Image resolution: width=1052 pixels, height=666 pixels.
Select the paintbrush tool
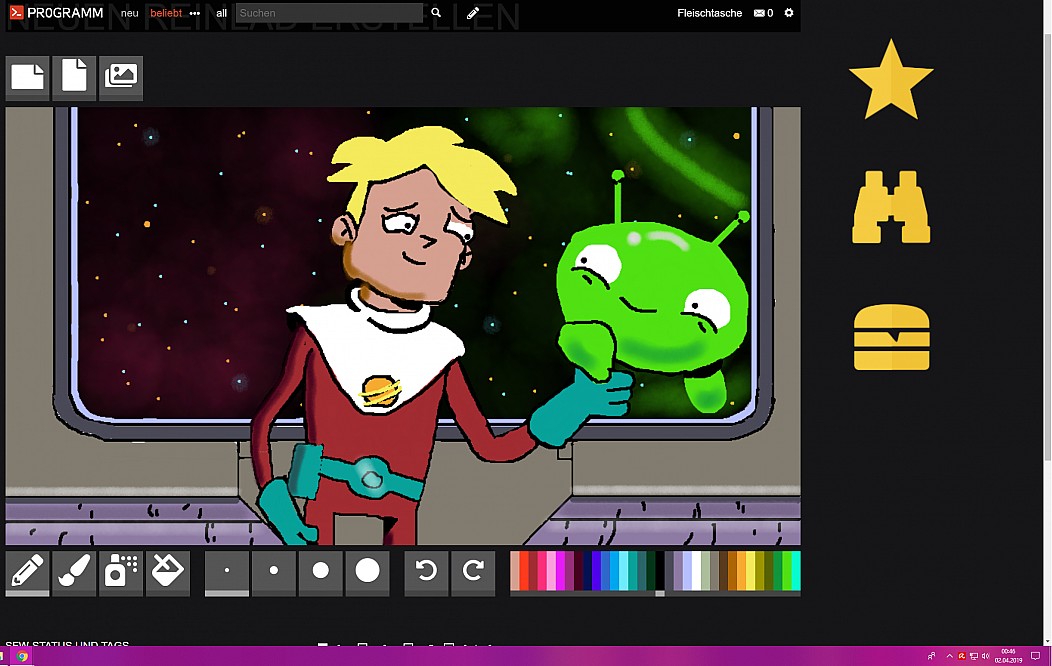74,572
